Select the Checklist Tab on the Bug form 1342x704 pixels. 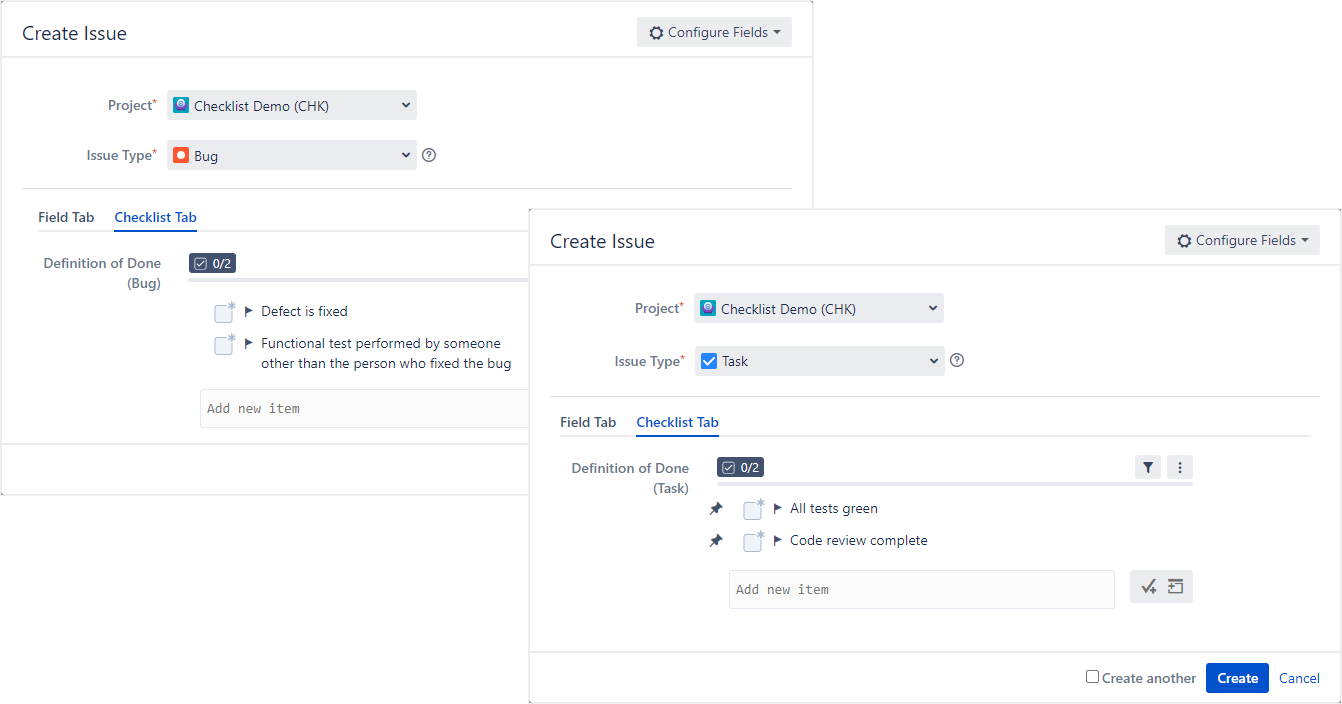[x=155, y=217]
